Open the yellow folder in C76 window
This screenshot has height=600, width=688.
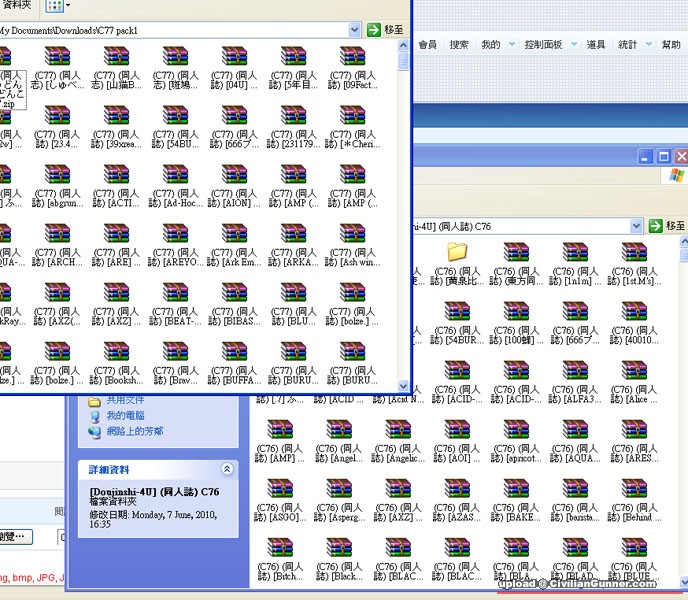click(x=457, y=251)
